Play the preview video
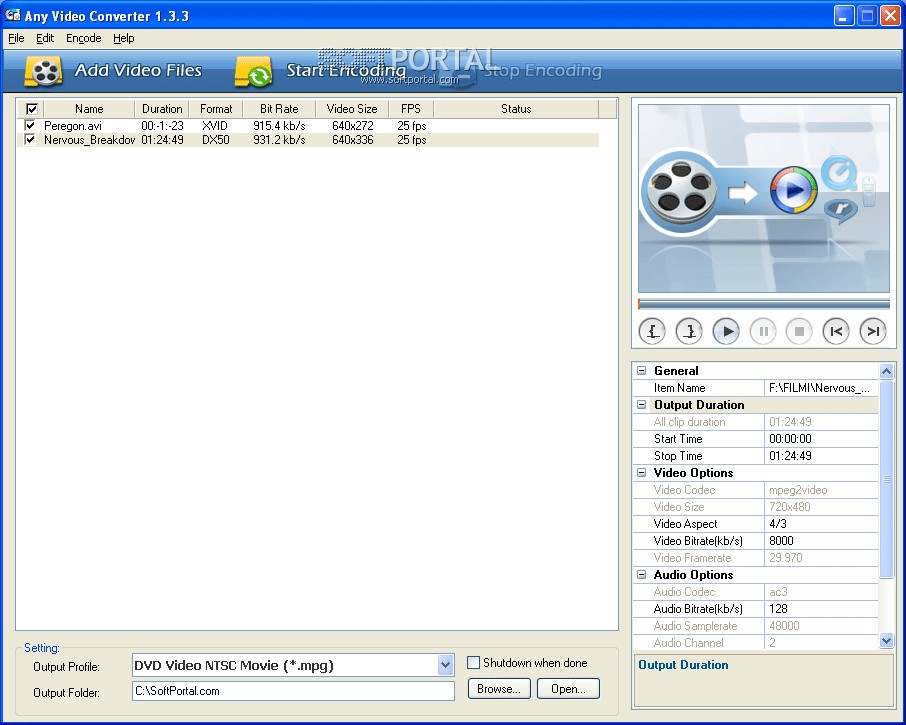 pos(726,332)
